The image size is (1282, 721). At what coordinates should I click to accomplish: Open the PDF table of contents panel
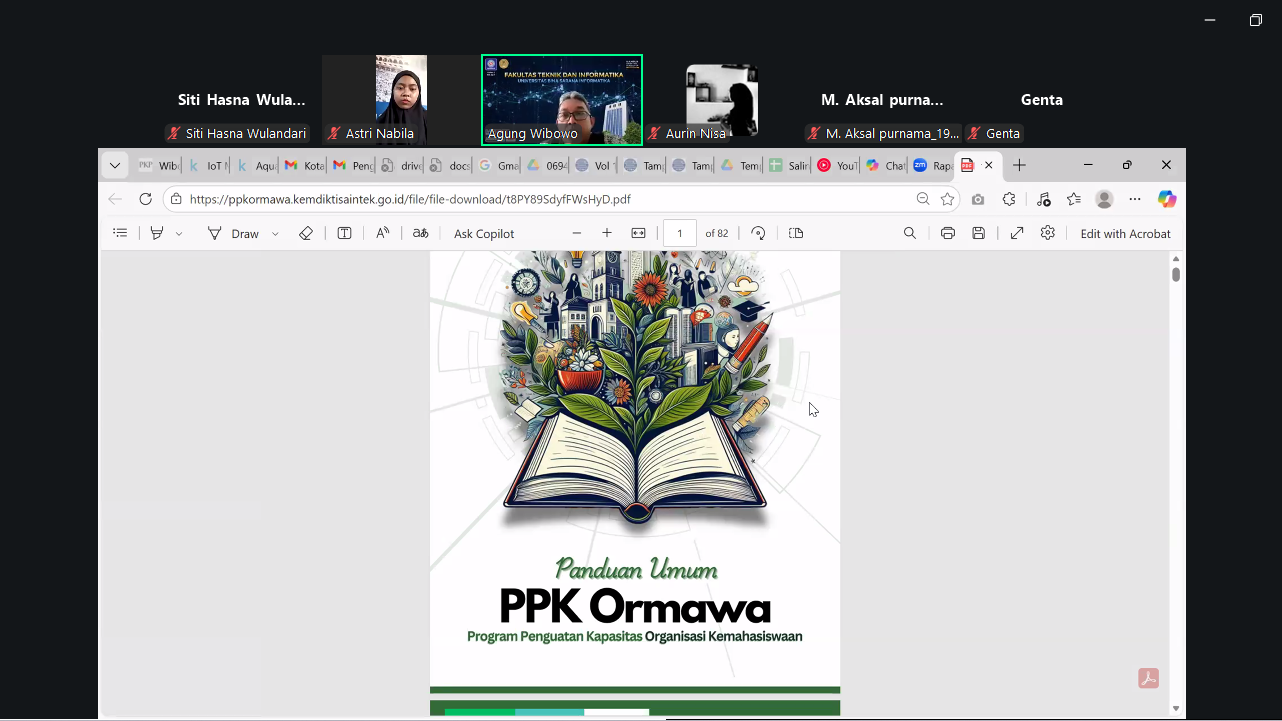pyautogui.click(x=120, y=233)
